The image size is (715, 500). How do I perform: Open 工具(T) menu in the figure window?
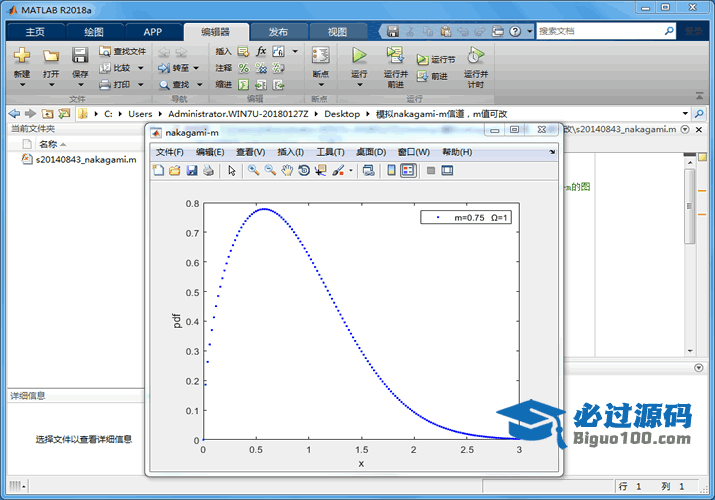click(x=331, y=152)
